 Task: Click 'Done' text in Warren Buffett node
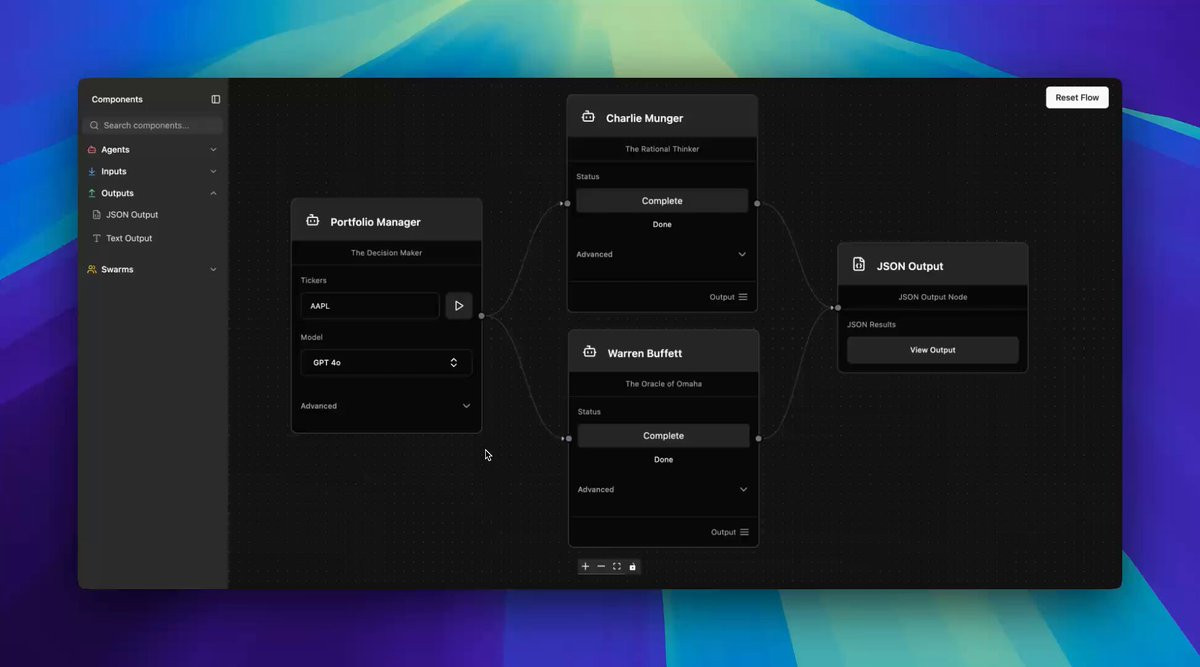[x=663, y=460]
